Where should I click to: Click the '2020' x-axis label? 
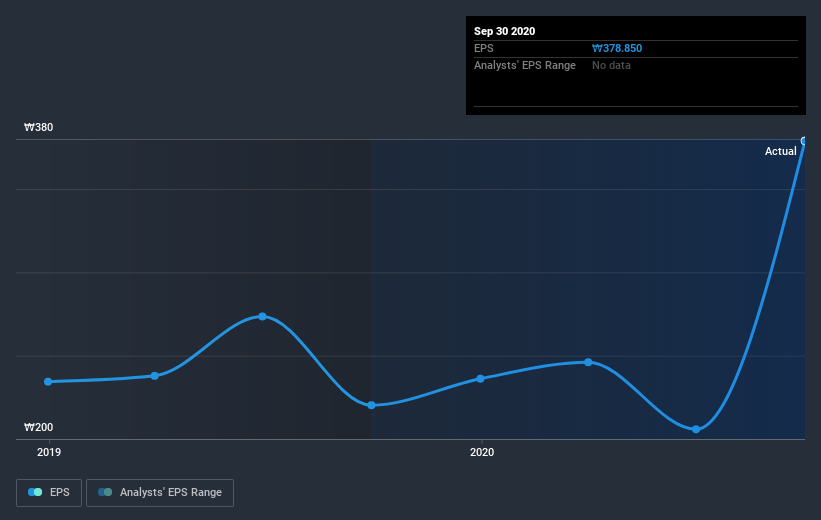click(482, 452)
